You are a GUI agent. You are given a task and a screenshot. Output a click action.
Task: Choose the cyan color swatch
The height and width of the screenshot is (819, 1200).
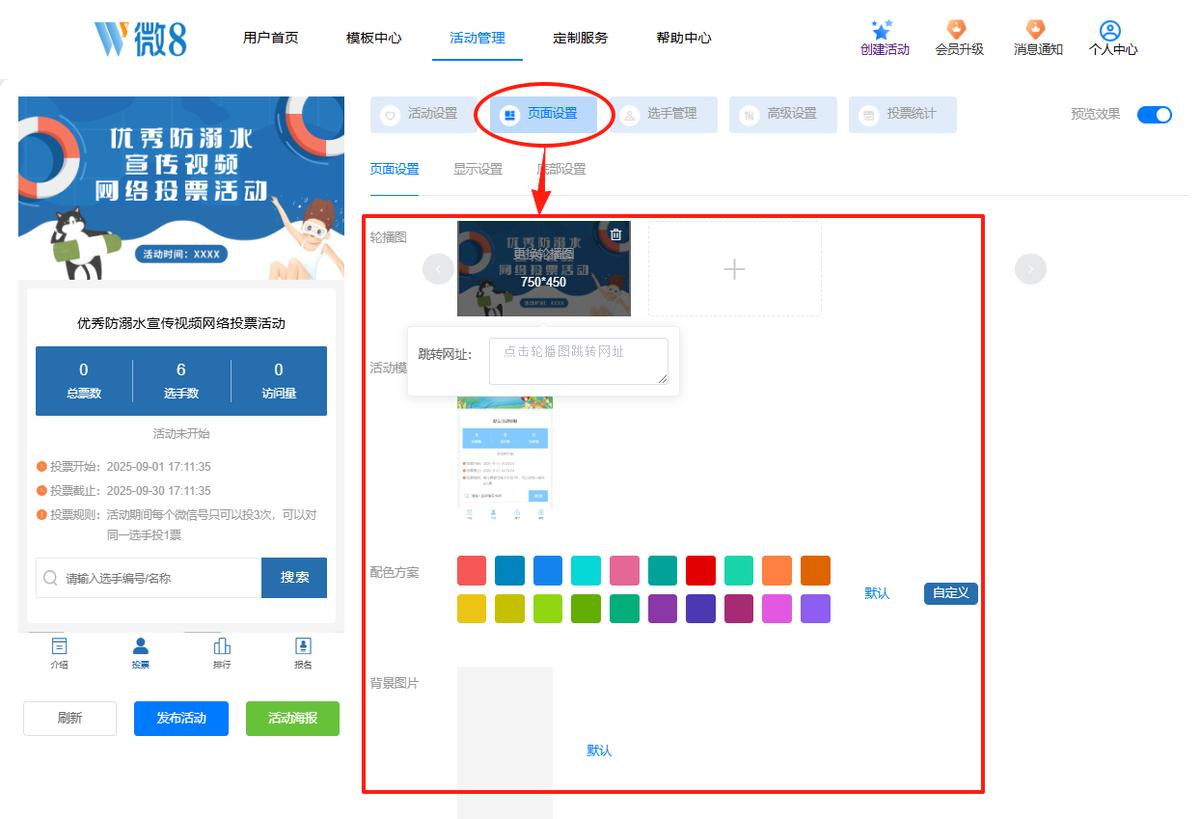tap(586, 571)
